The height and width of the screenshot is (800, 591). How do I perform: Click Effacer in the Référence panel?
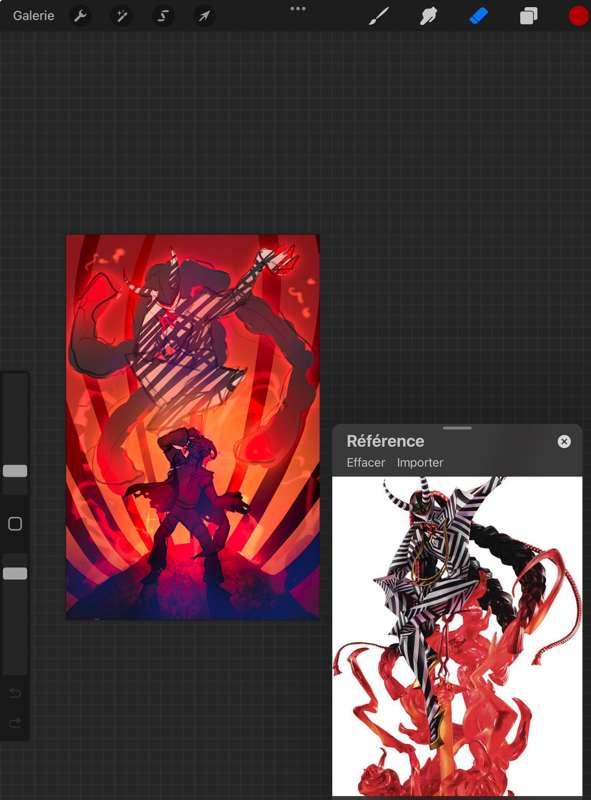coord(365,462)
